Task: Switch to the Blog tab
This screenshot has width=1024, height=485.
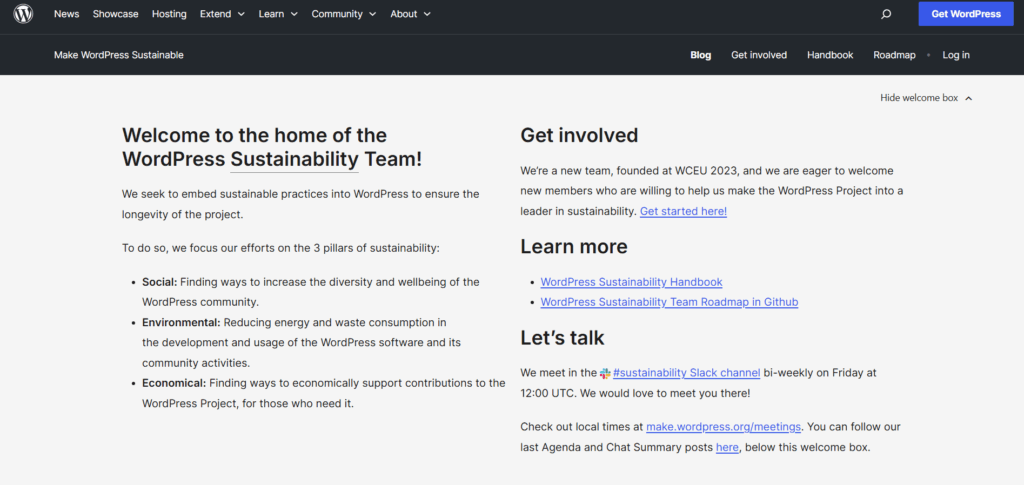Action: 701,55
